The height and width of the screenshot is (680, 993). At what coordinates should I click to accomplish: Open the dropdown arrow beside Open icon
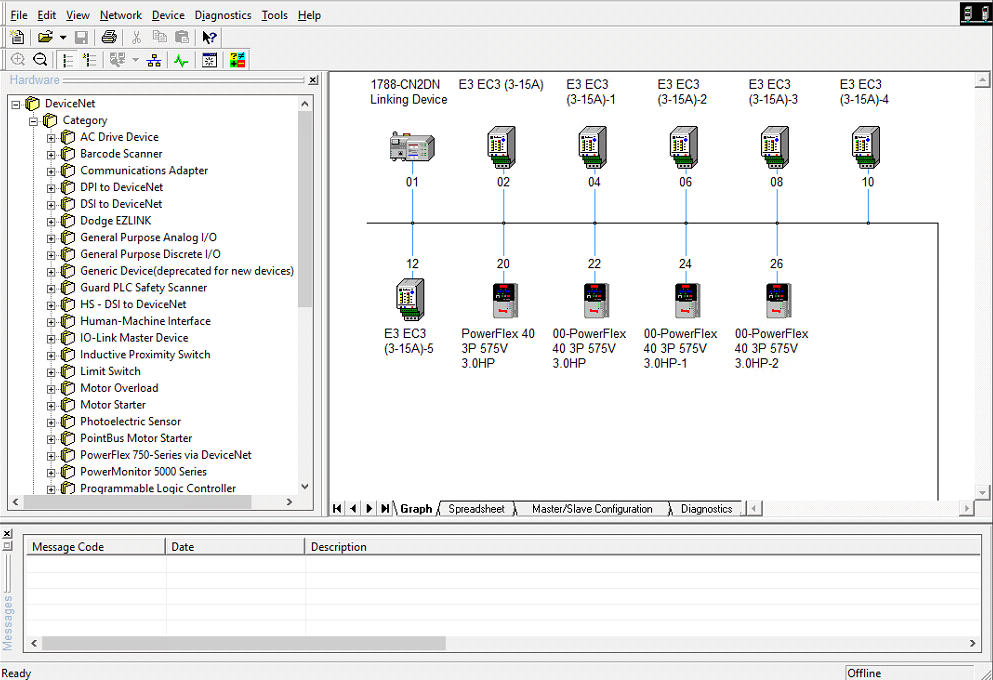click(x=63, y=38)
